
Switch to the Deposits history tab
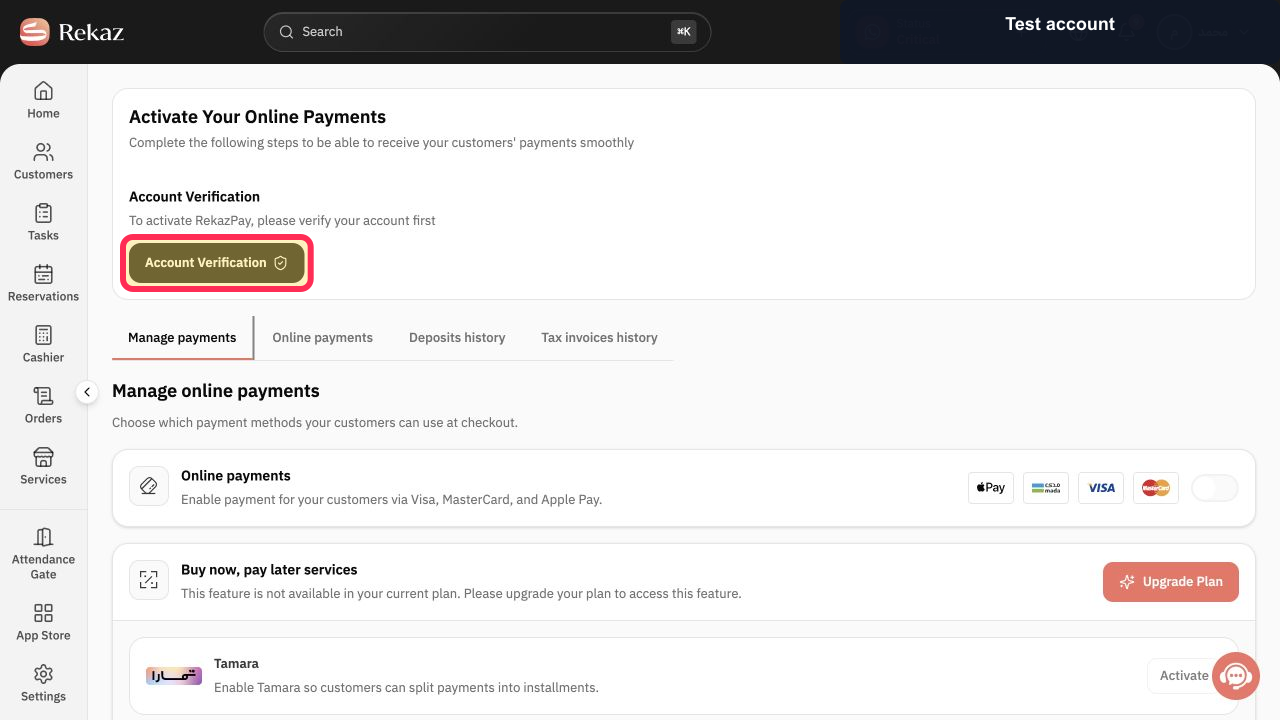pyautogui.click(x=457, y=338)
